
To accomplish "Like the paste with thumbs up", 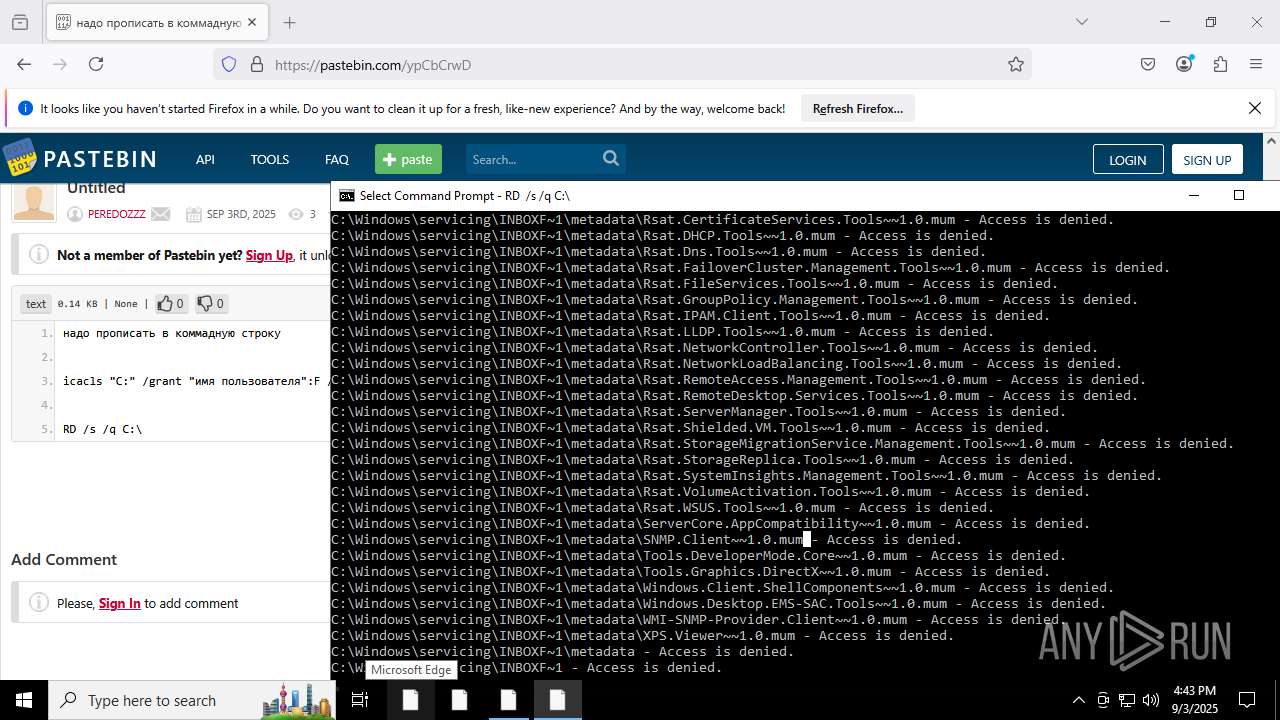I will pos(170,303).
